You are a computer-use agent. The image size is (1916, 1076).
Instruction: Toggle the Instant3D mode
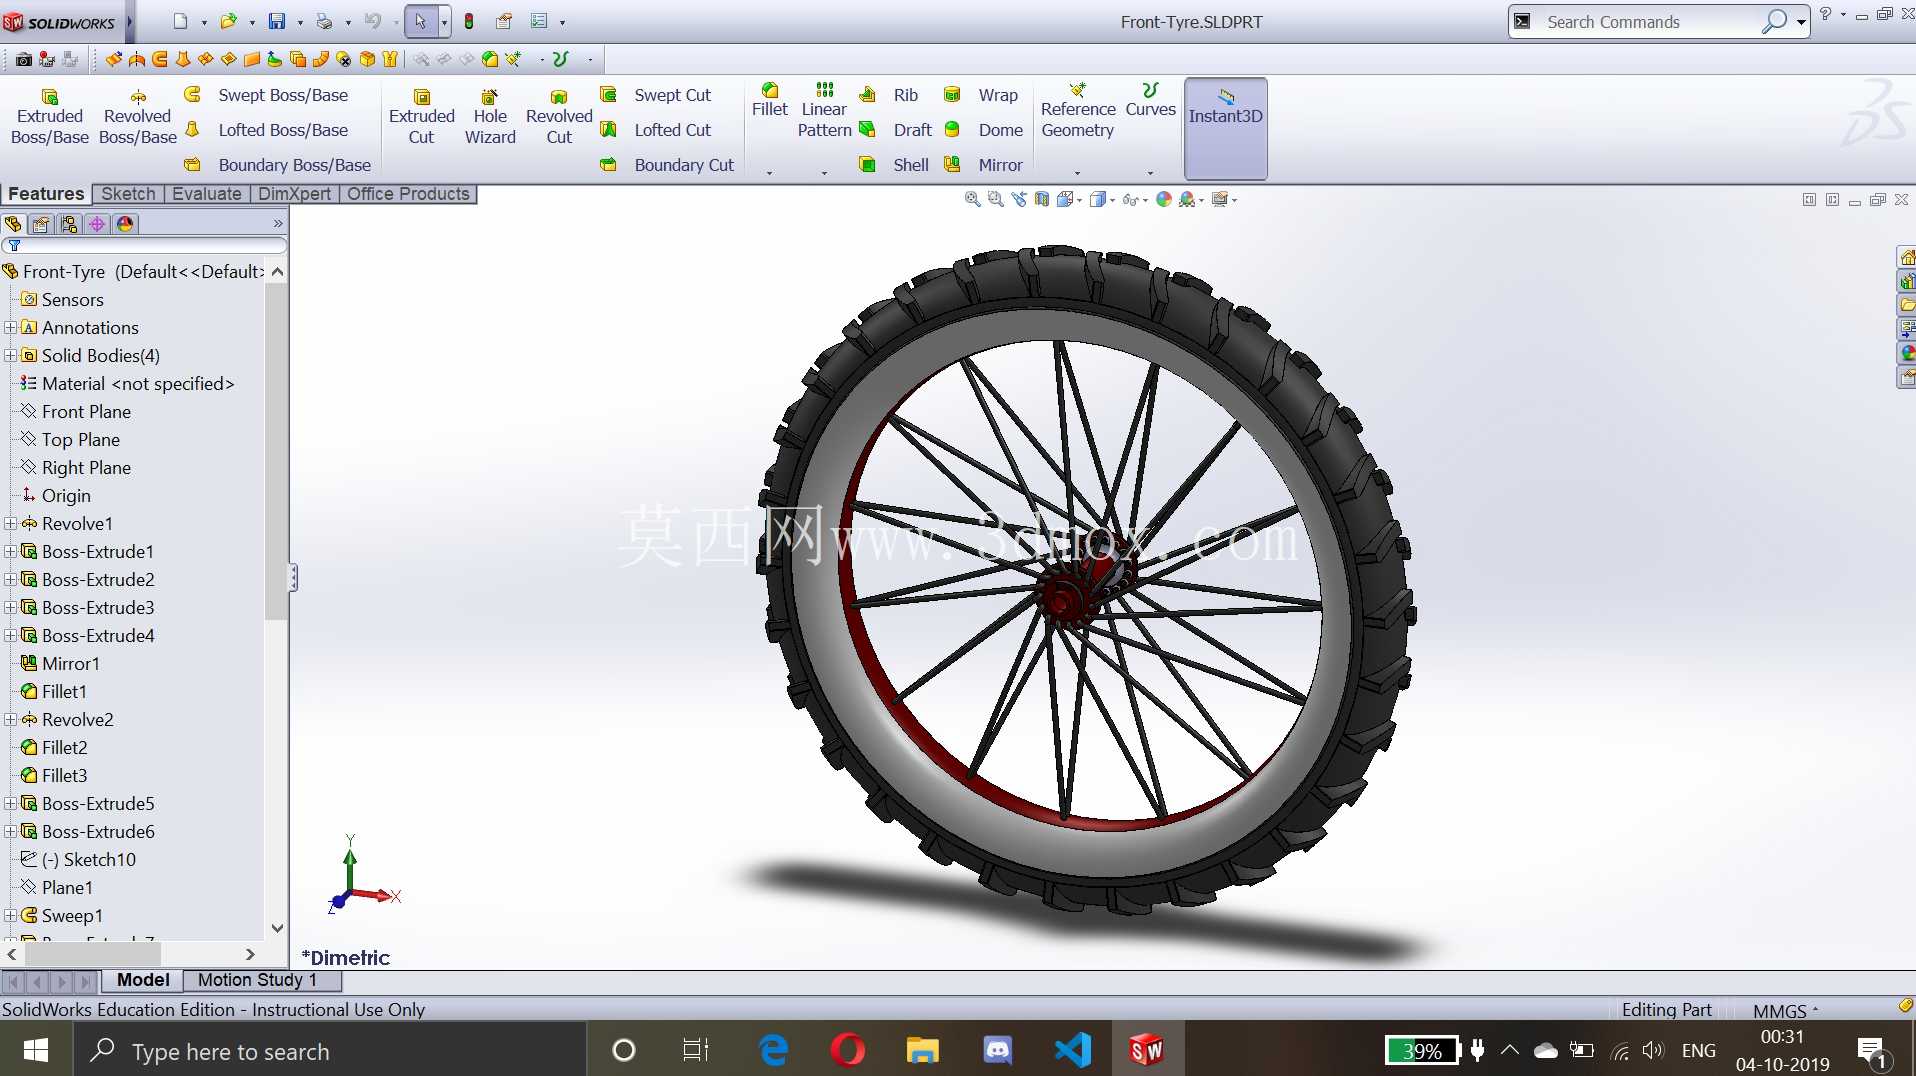pos(1225,128)
